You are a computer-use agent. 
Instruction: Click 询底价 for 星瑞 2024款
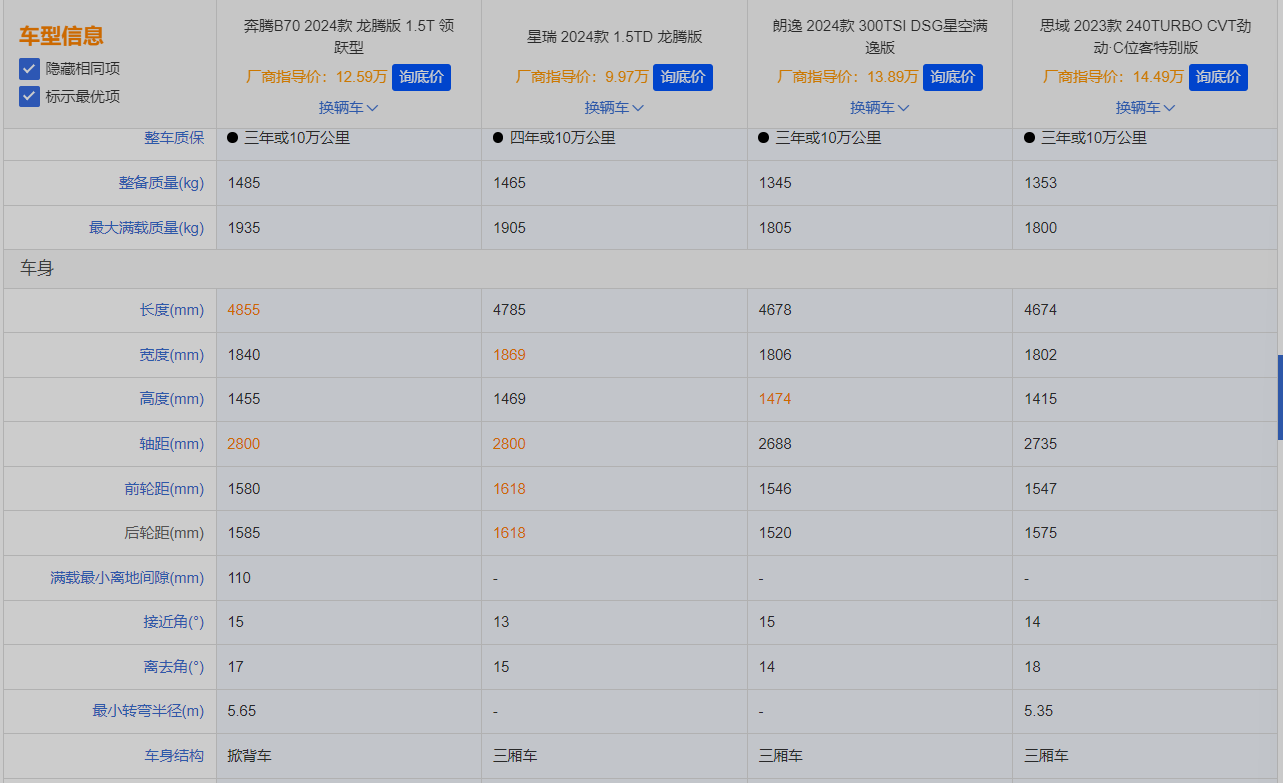pyautogui.click(x=683, y=77)
